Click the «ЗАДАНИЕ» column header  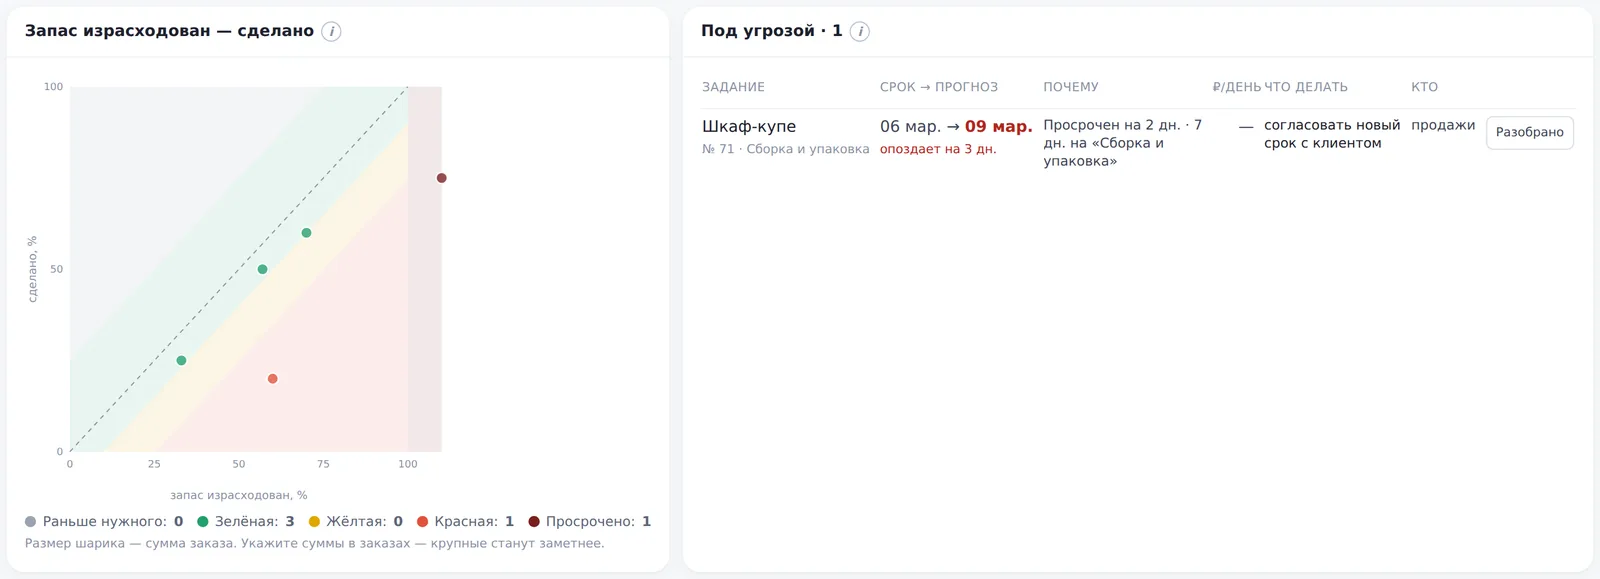tap(733, 87)
